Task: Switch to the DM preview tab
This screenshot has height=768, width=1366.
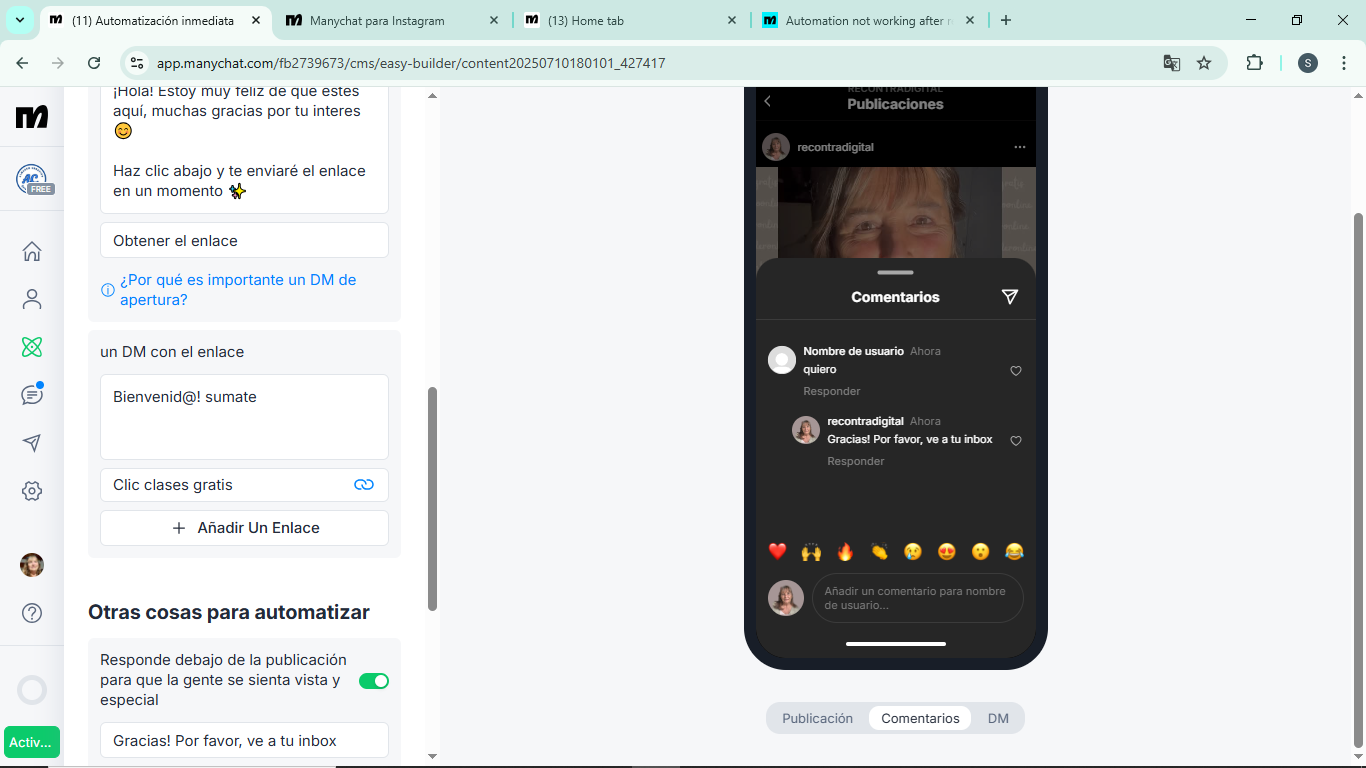Action: click(x=998, y=718)
